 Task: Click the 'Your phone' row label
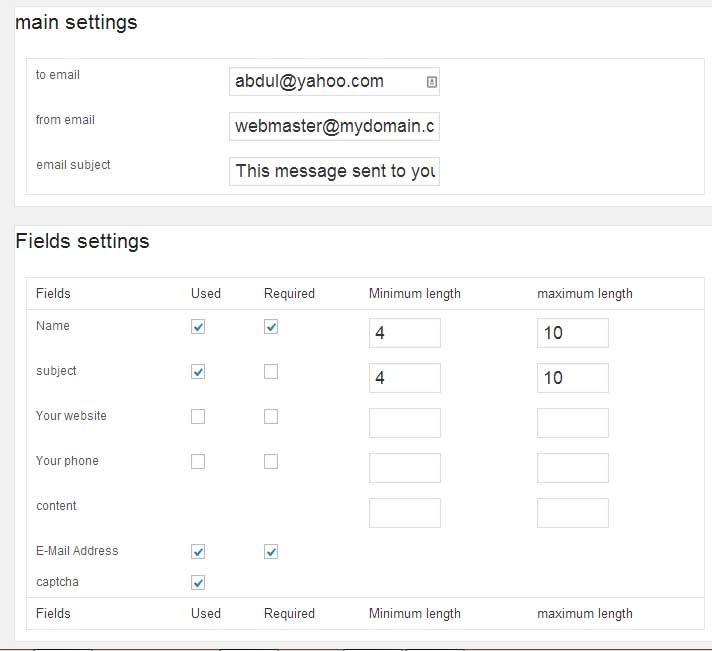coord(67,461)
